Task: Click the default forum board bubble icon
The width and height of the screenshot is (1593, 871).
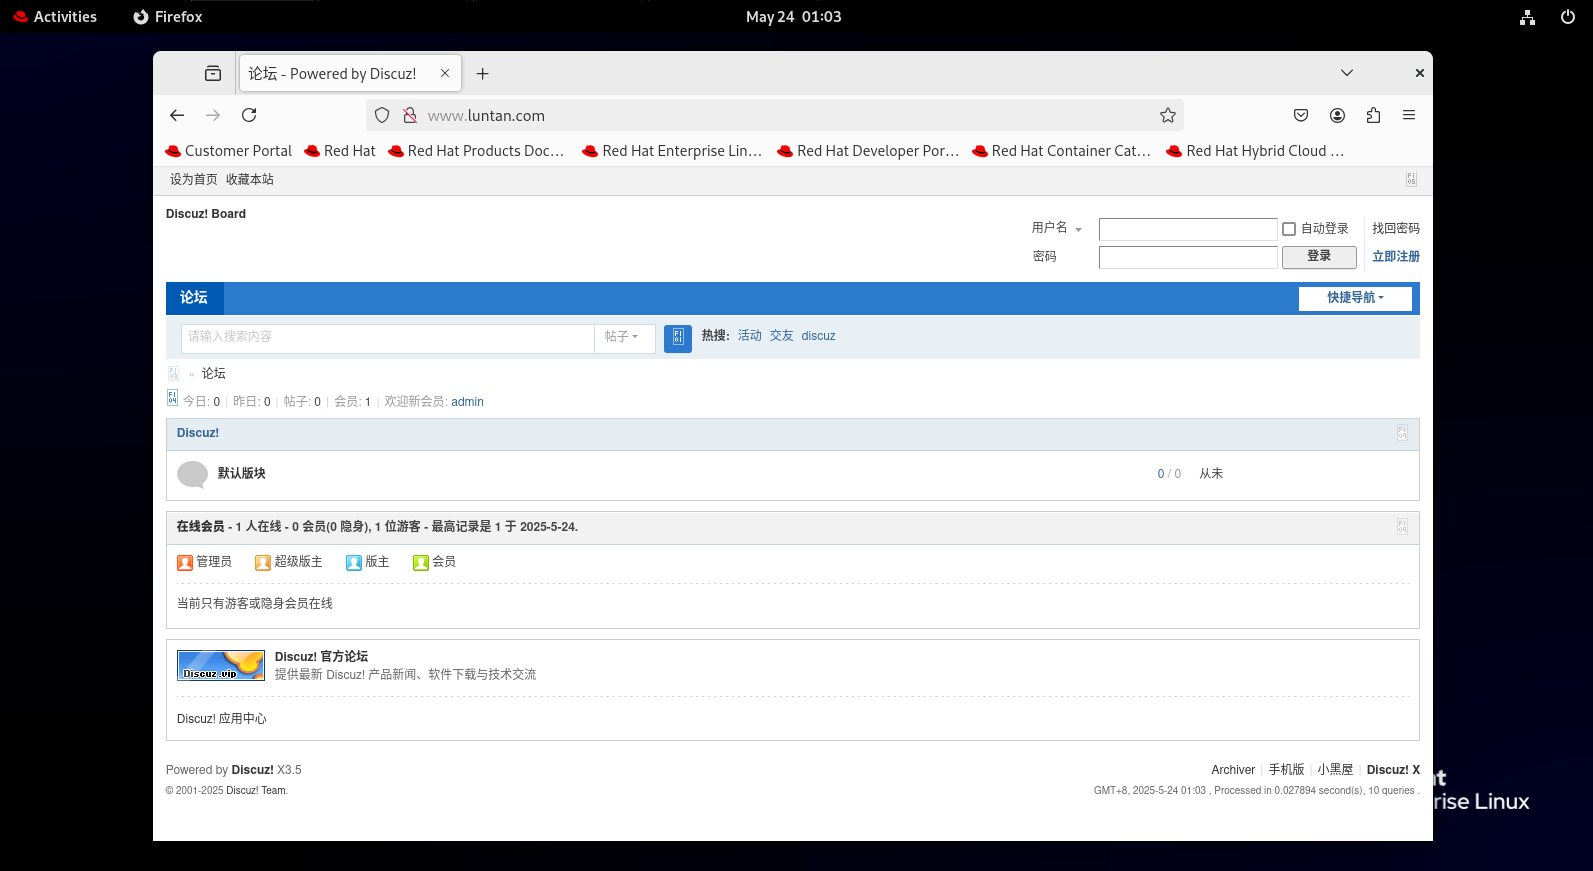Action: tap(192, 474)
